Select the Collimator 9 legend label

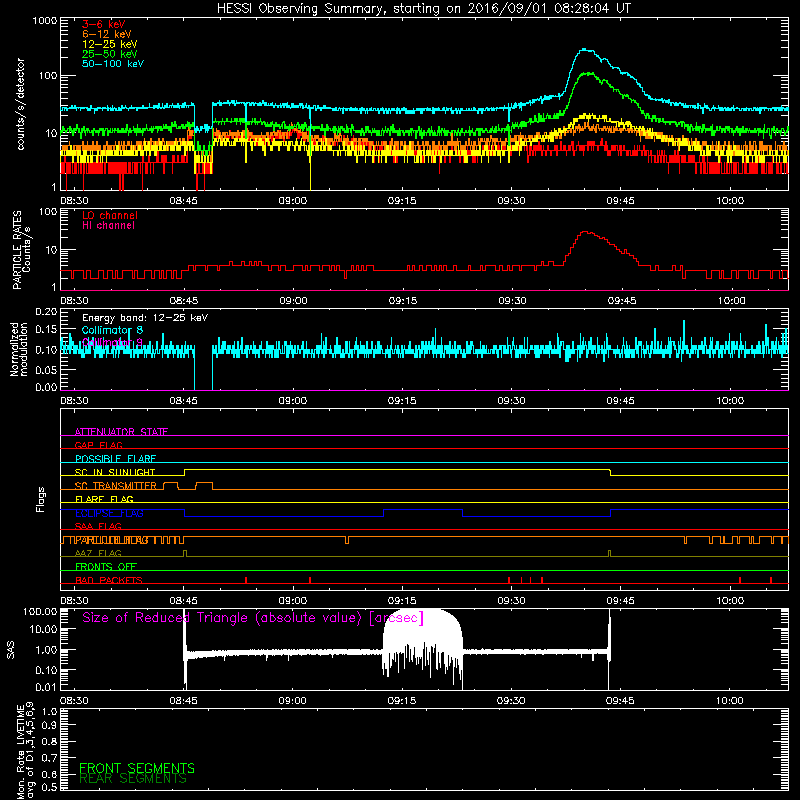point(112,342)
